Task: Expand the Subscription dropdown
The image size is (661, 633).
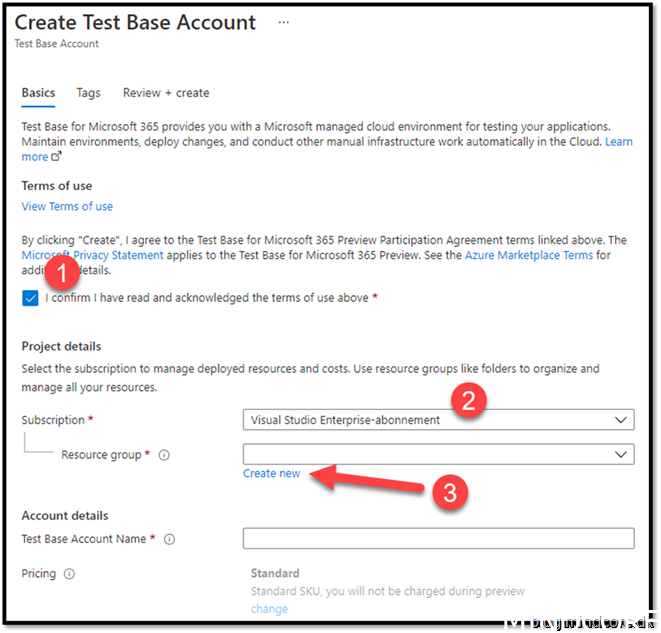Action: click(x=438, y=420)
